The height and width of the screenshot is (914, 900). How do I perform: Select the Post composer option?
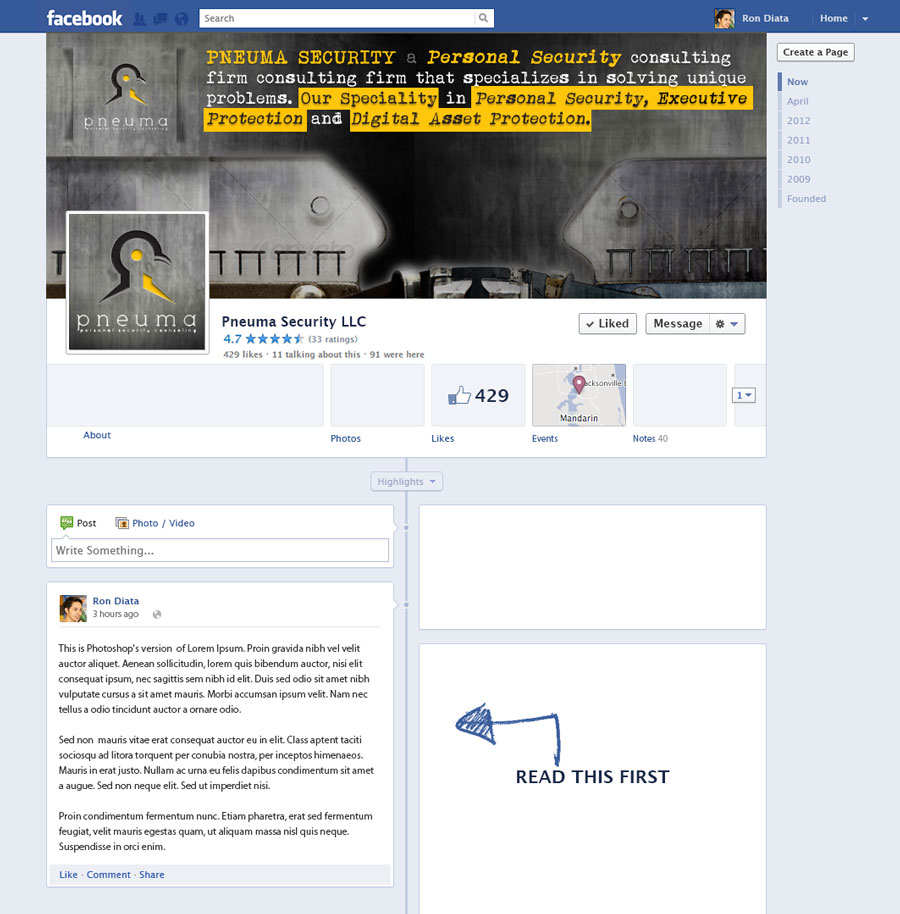78,523
